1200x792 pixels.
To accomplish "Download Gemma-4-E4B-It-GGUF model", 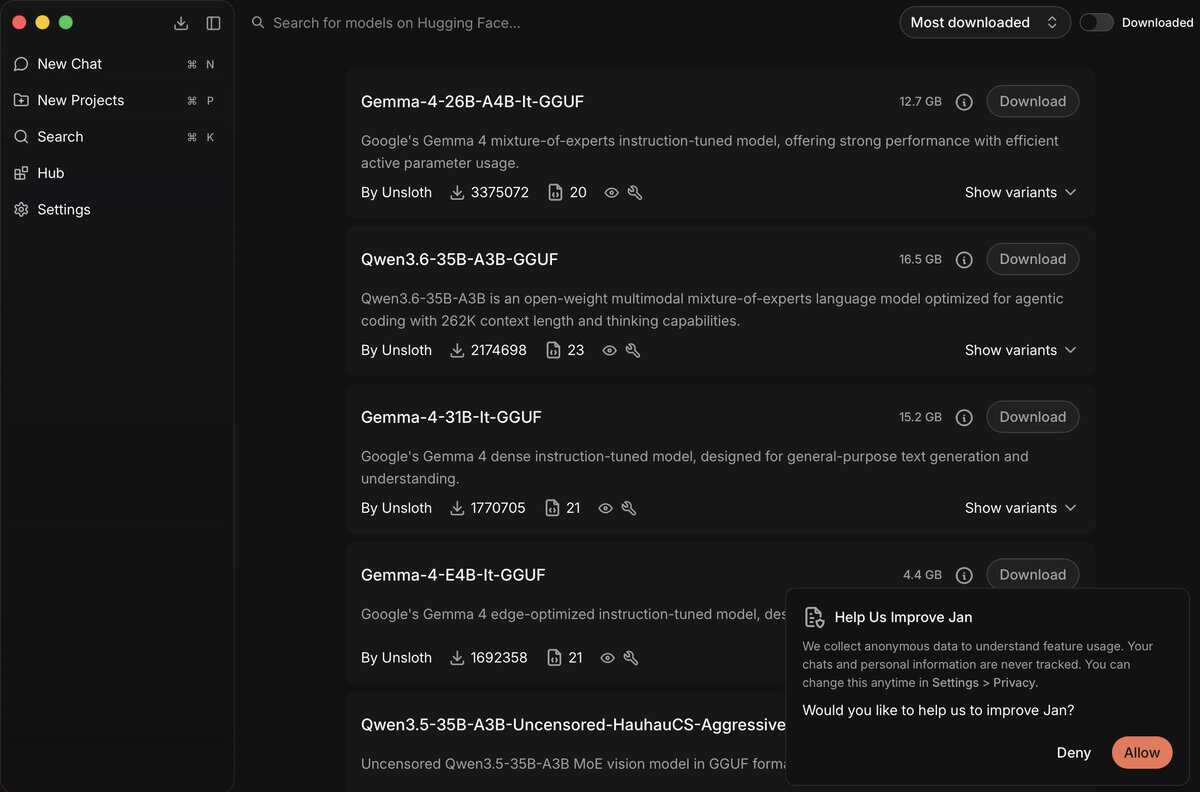I will pyautogui.click(x=1032, y=575).
